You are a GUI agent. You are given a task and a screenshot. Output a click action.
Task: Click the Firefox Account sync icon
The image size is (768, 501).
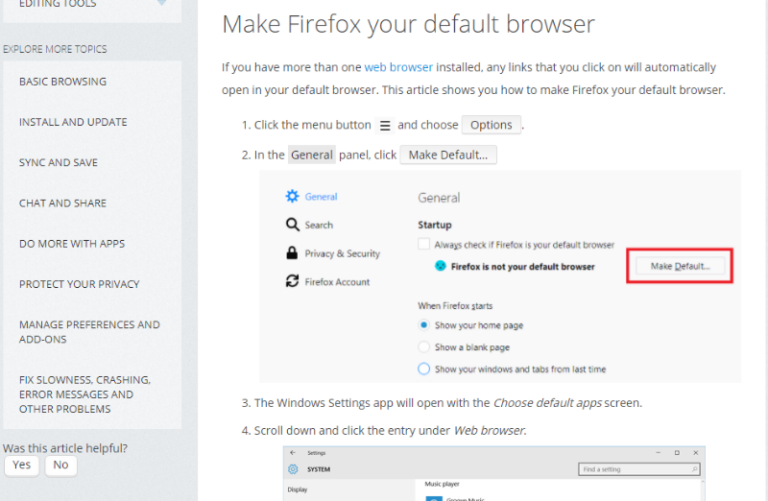coord(292,281)
